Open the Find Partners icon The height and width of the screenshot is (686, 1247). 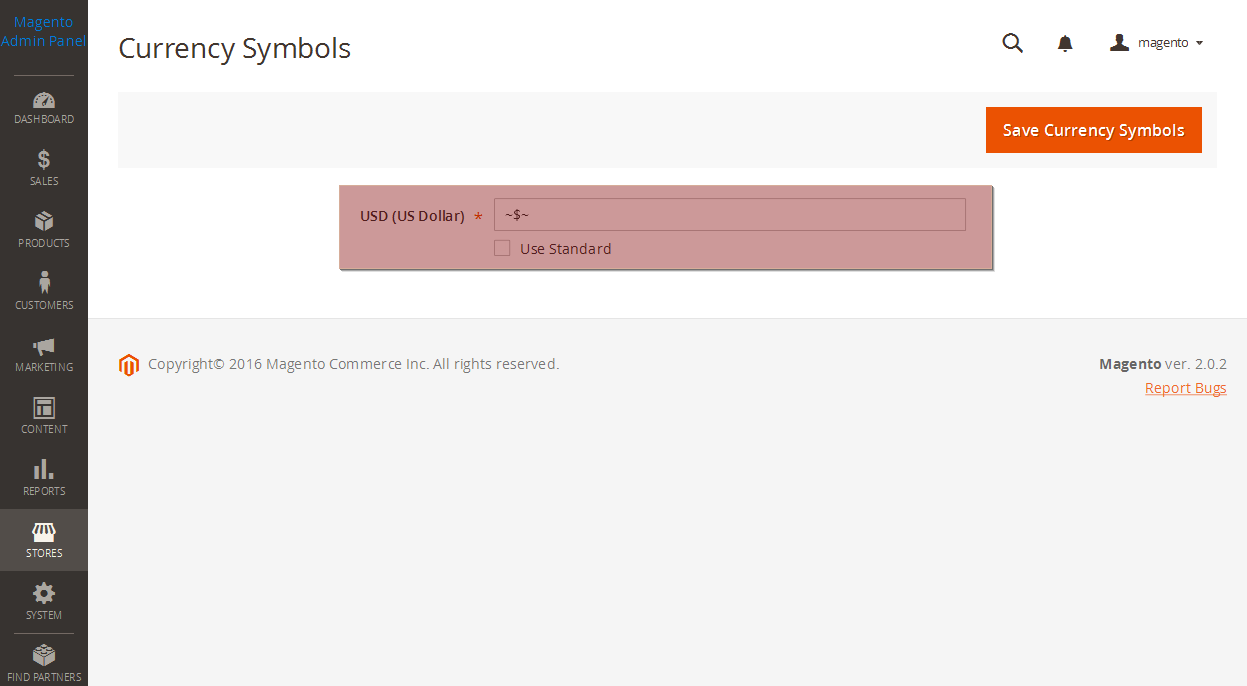point(44,655)
